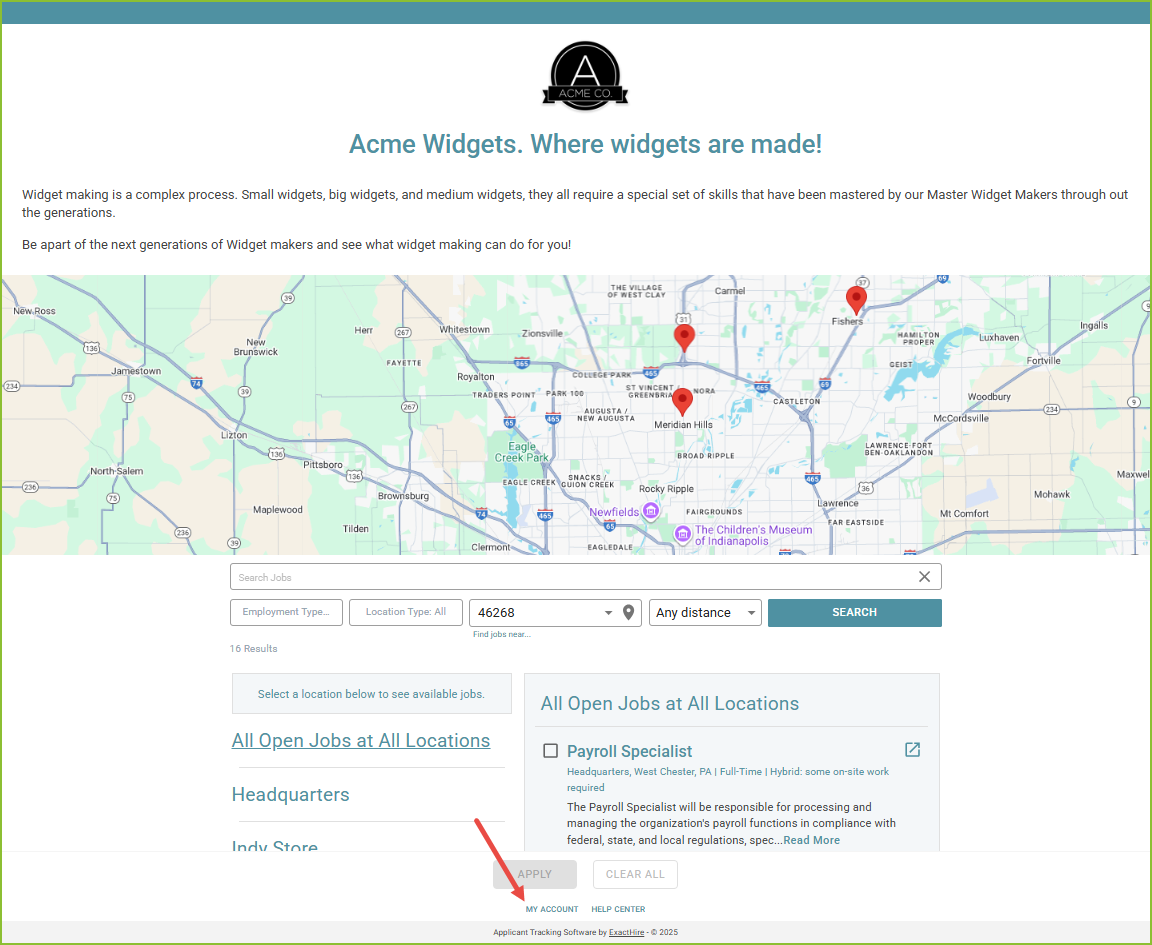The width and height of the screenshot is (1152, 945).
Task: Click the Newfields museum marker on map
Action: tap(651, 511)
